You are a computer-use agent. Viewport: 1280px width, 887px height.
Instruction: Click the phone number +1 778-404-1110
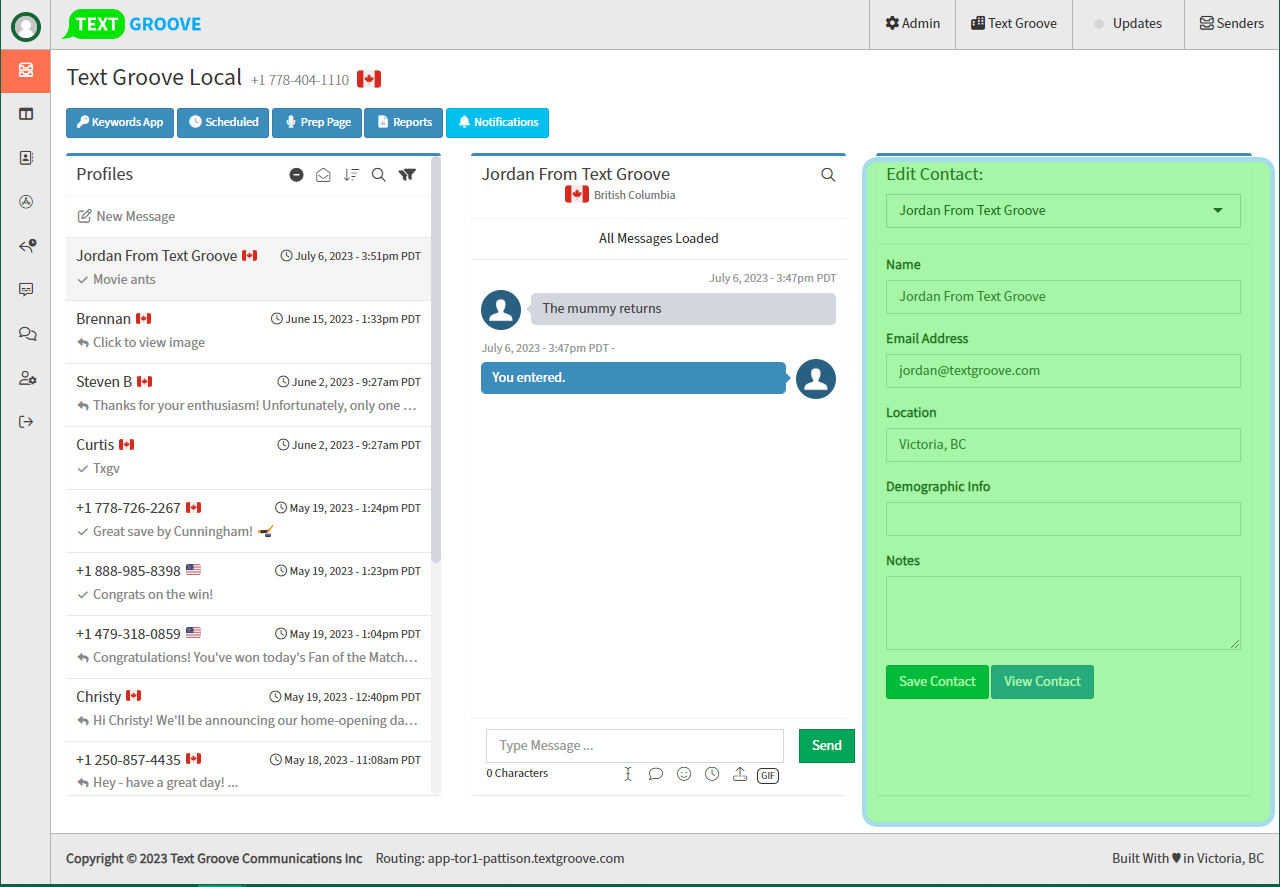[300, 80]
